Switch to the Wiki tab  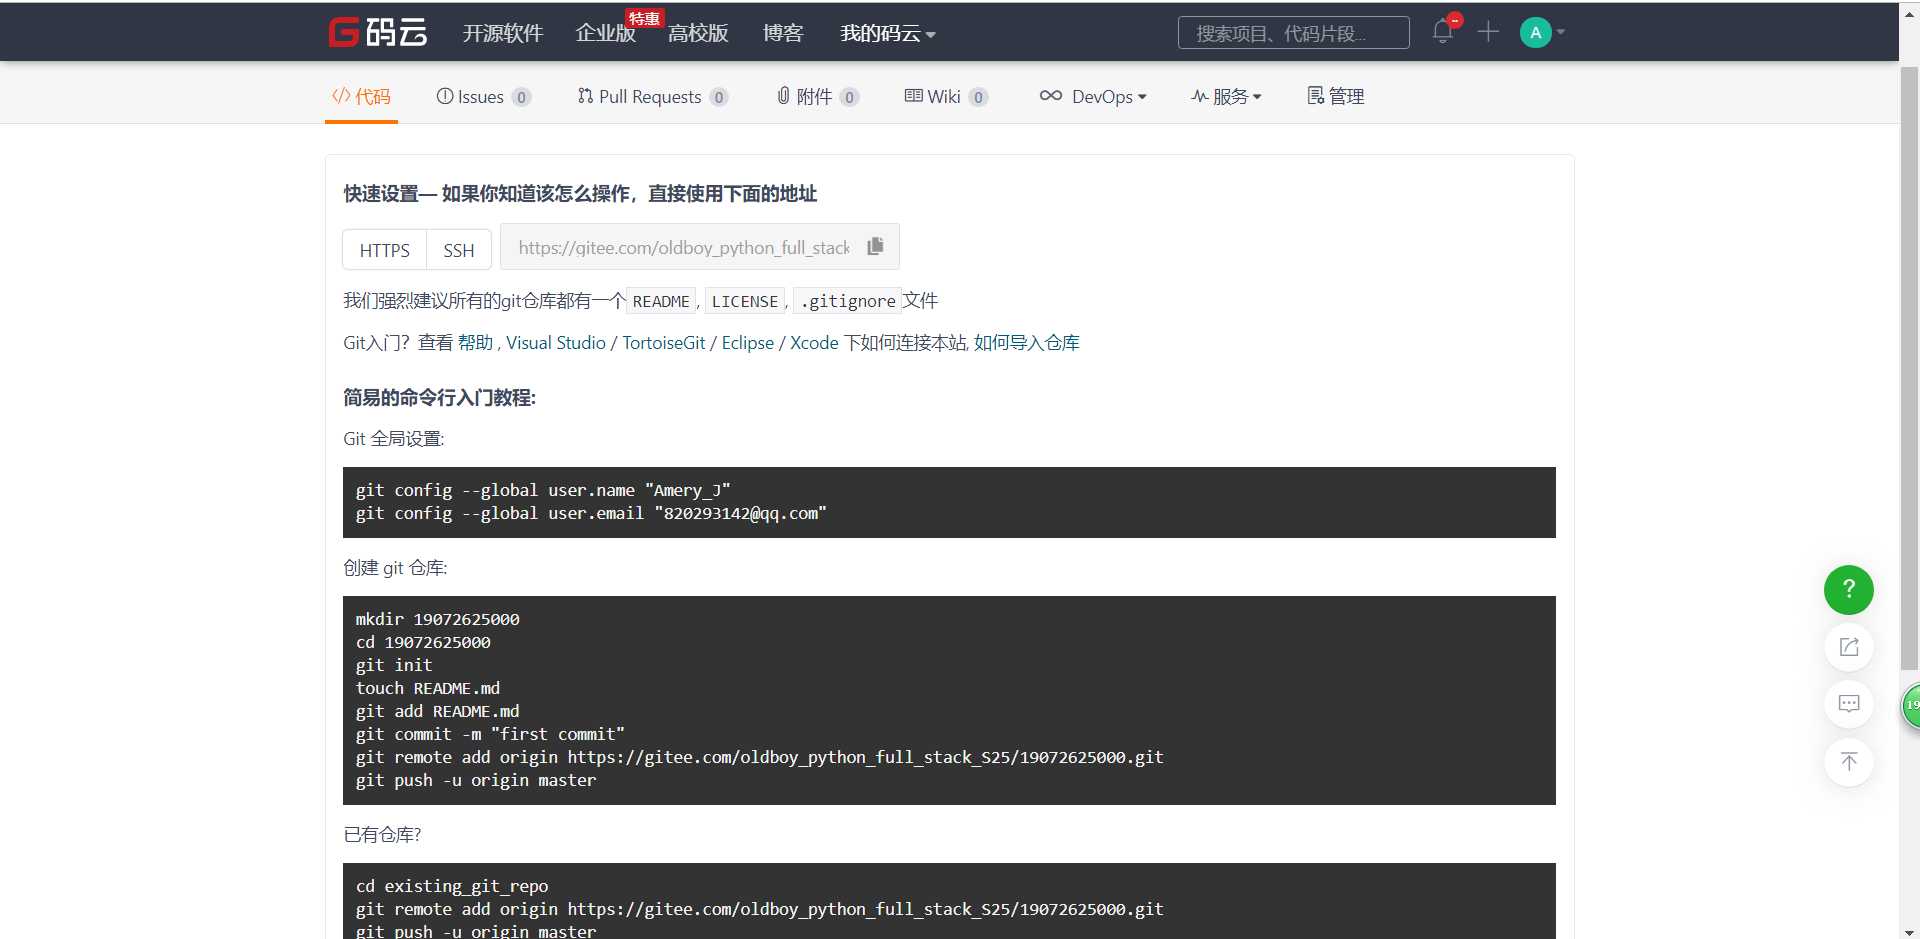click(x=946, y=96)
